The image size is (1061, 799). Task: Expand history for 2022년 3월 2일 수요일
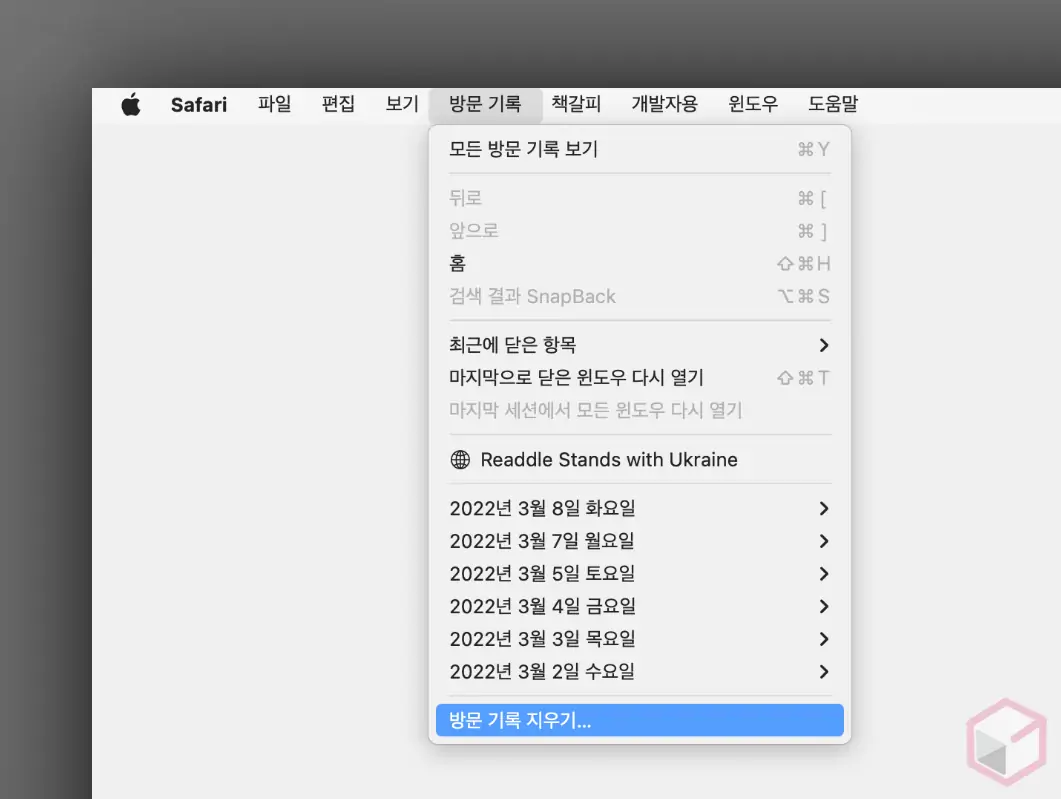[x=639, y=672]
